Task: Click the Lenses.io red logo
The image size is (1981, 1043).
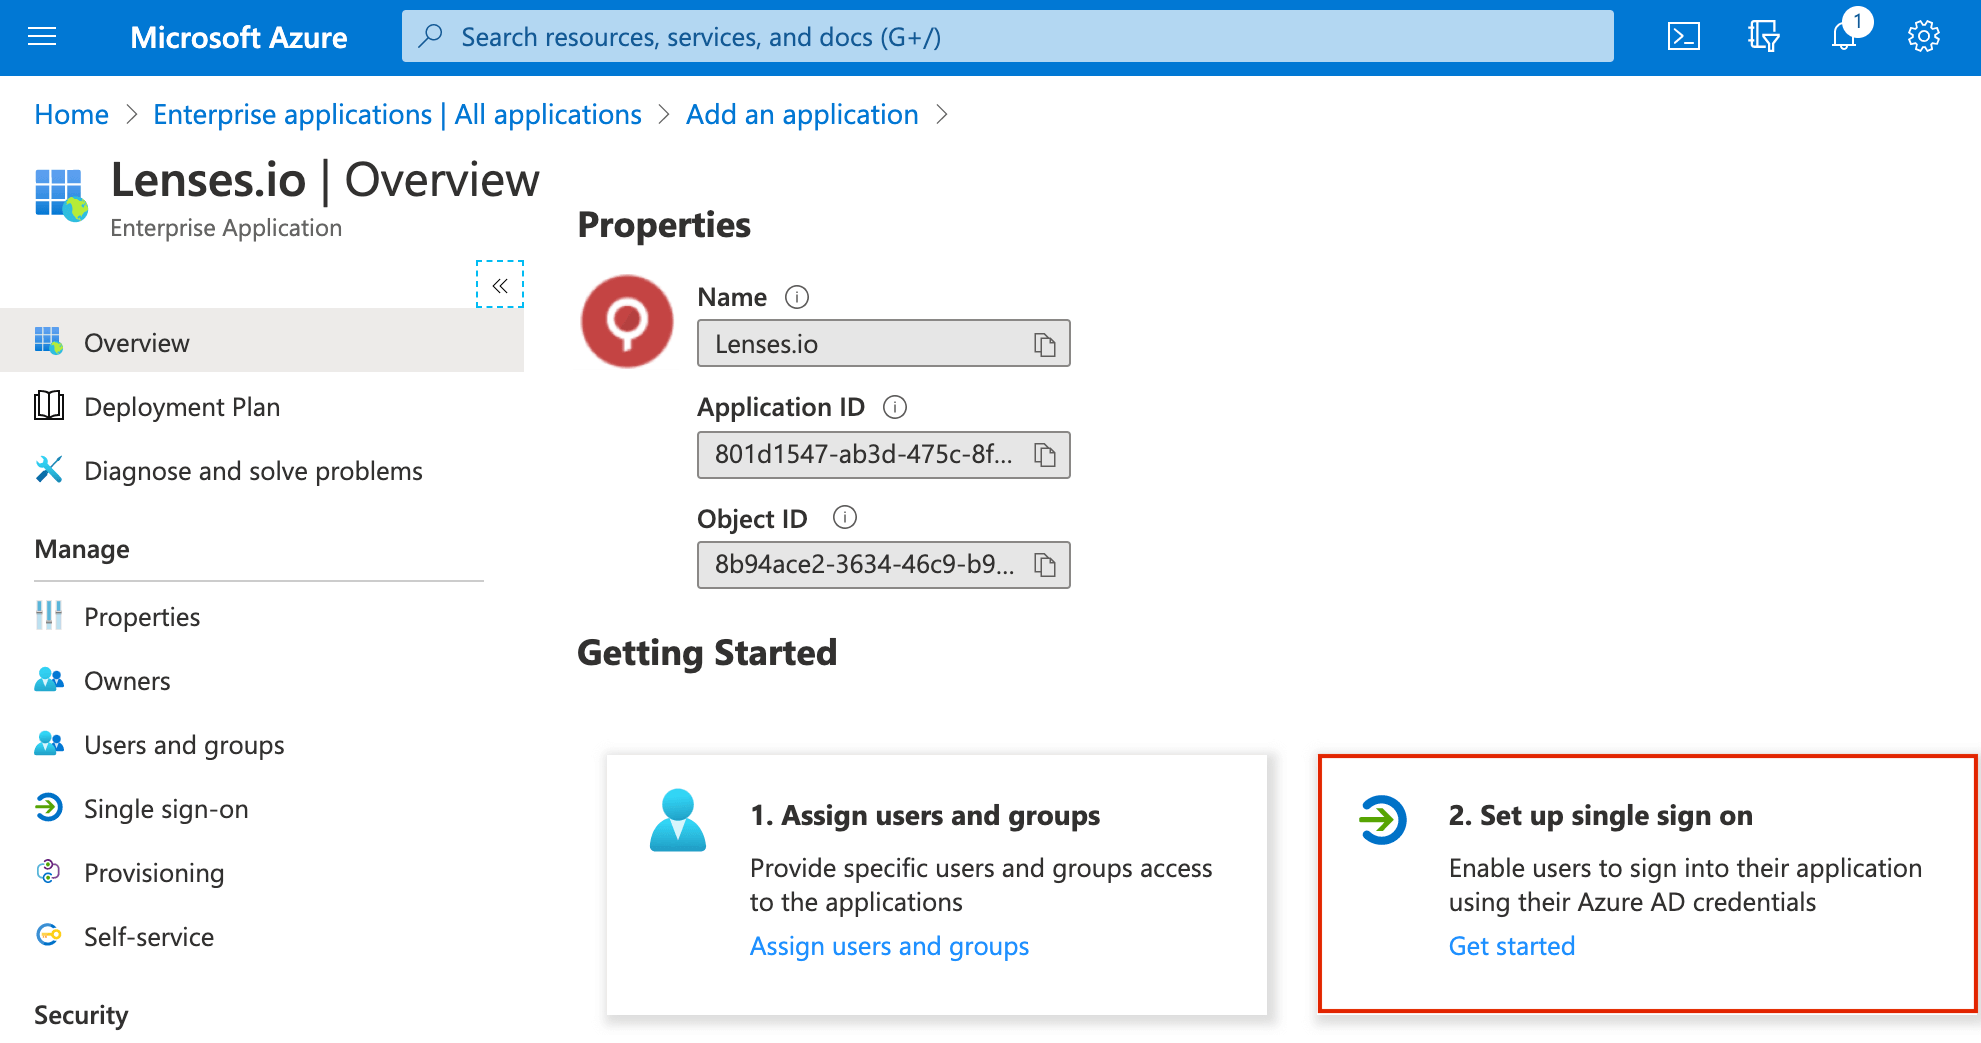Action: pyautogui.click(x=627, y=321)
